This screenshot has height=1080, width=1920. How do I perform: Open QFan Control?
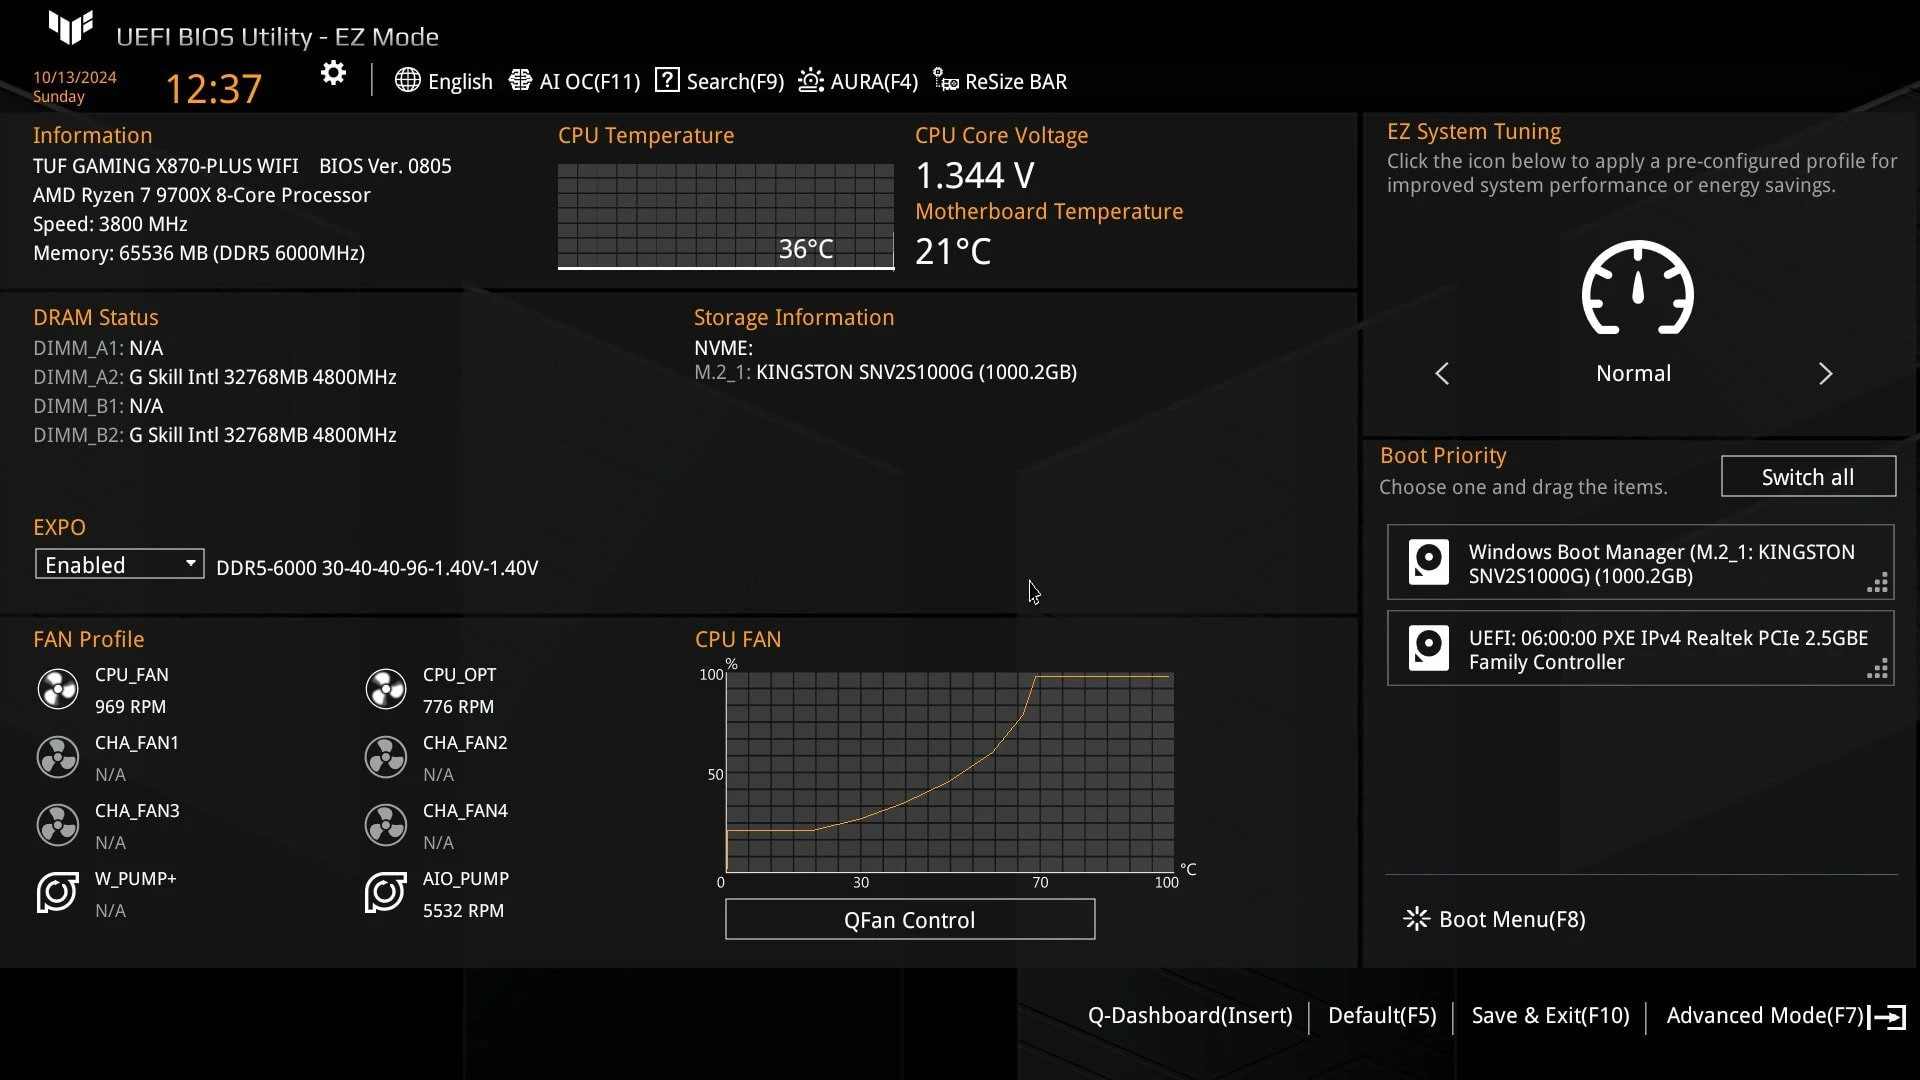click(x=910, y=920)
